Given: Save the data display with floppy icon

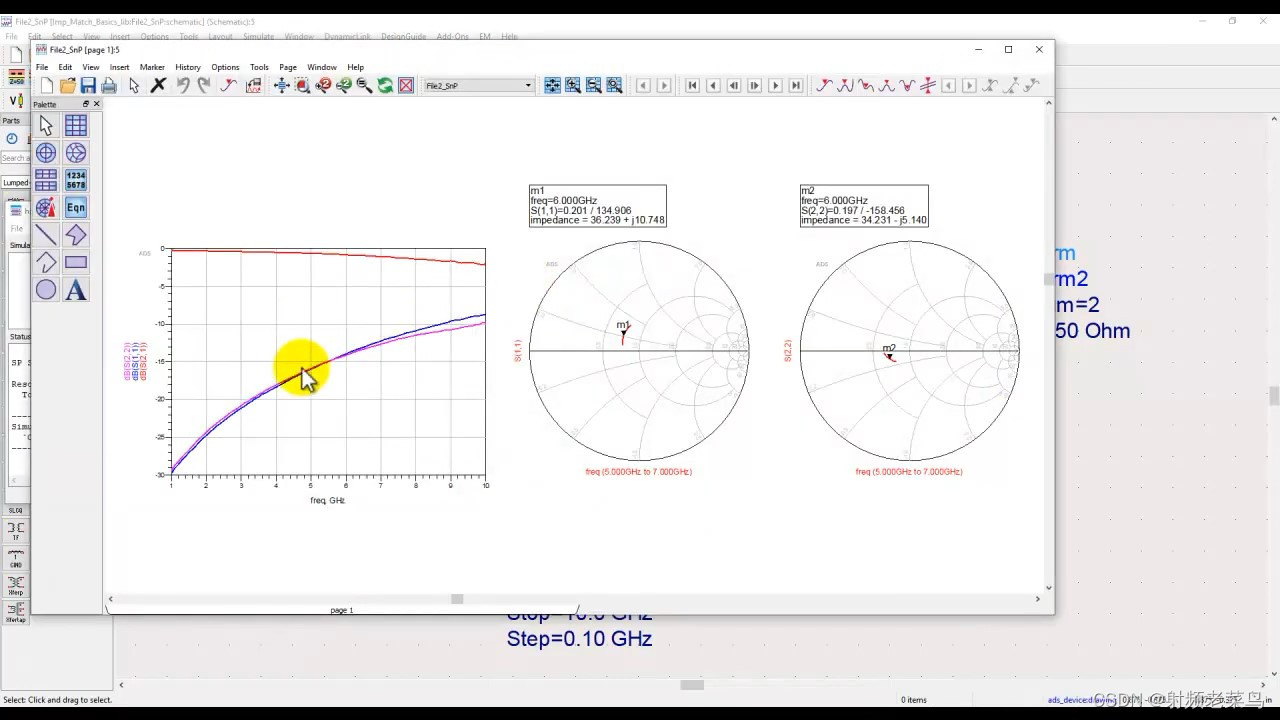Looking at the screenshot, I should pos(88,86).
